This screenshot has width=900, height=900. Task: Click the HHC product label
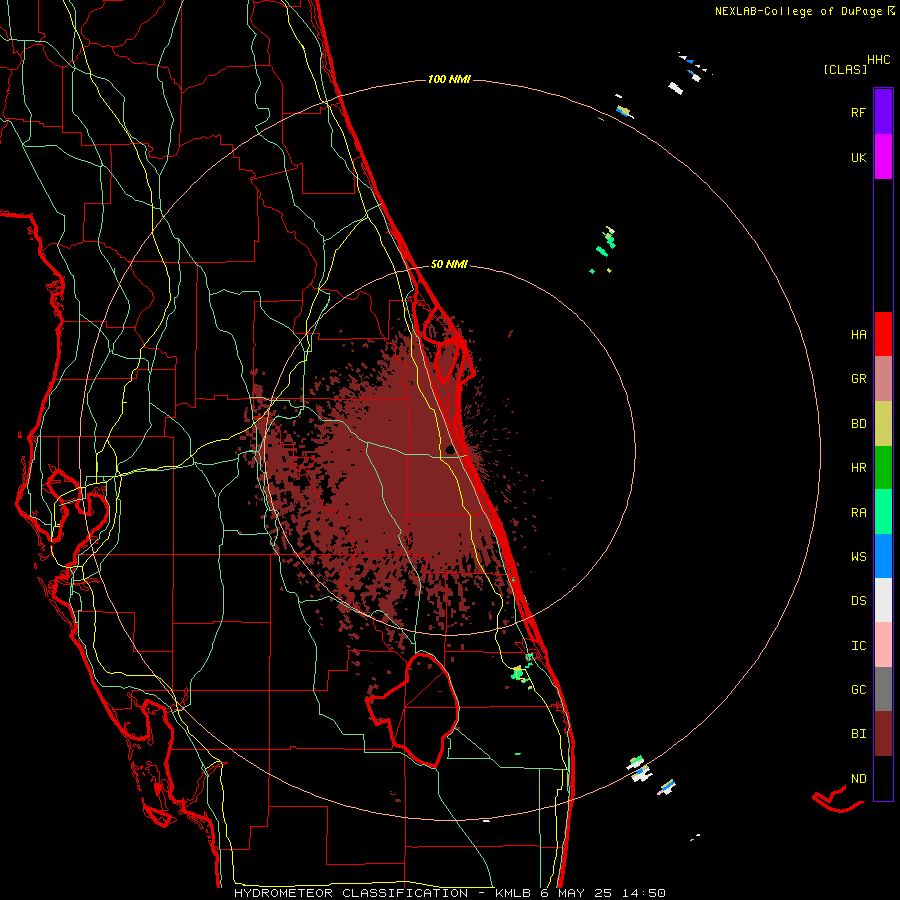pos(878,60)
